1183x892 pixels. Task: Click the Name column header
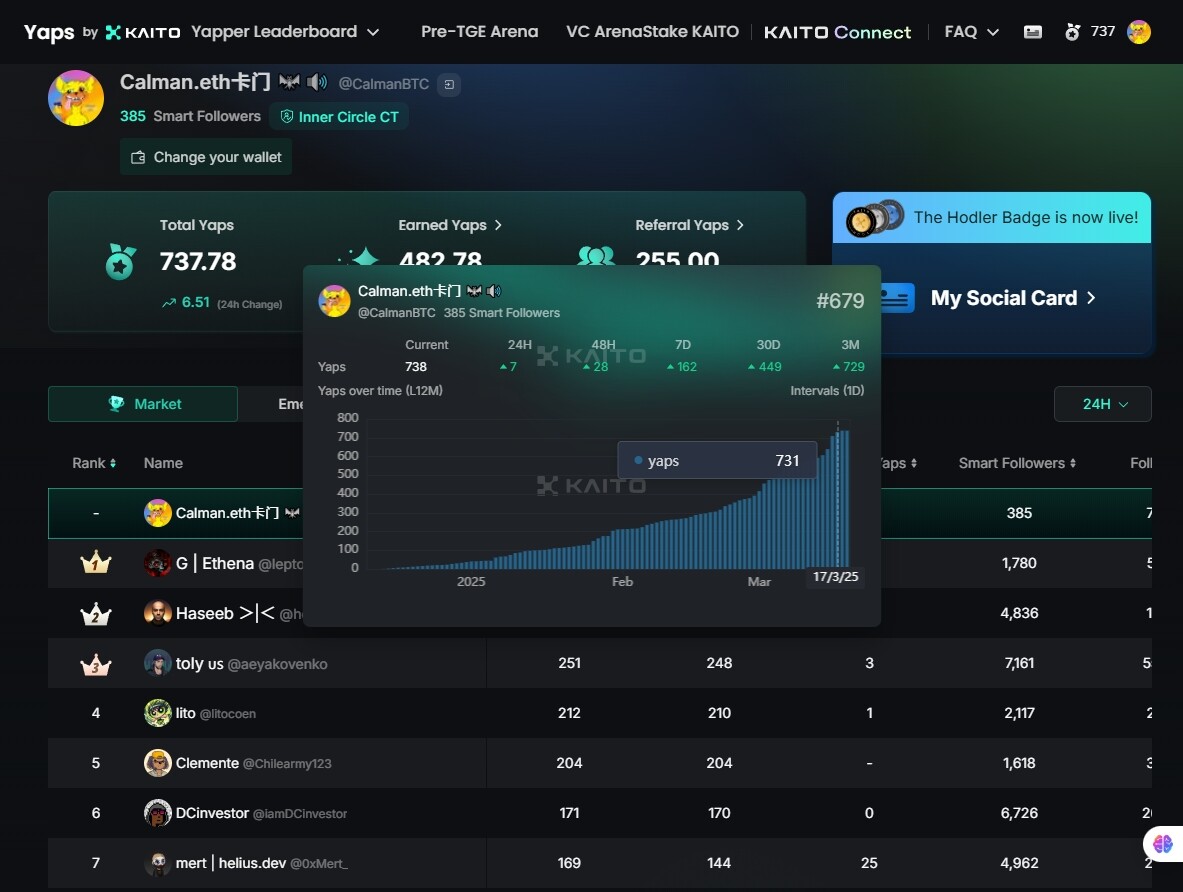tap(163, 463)
